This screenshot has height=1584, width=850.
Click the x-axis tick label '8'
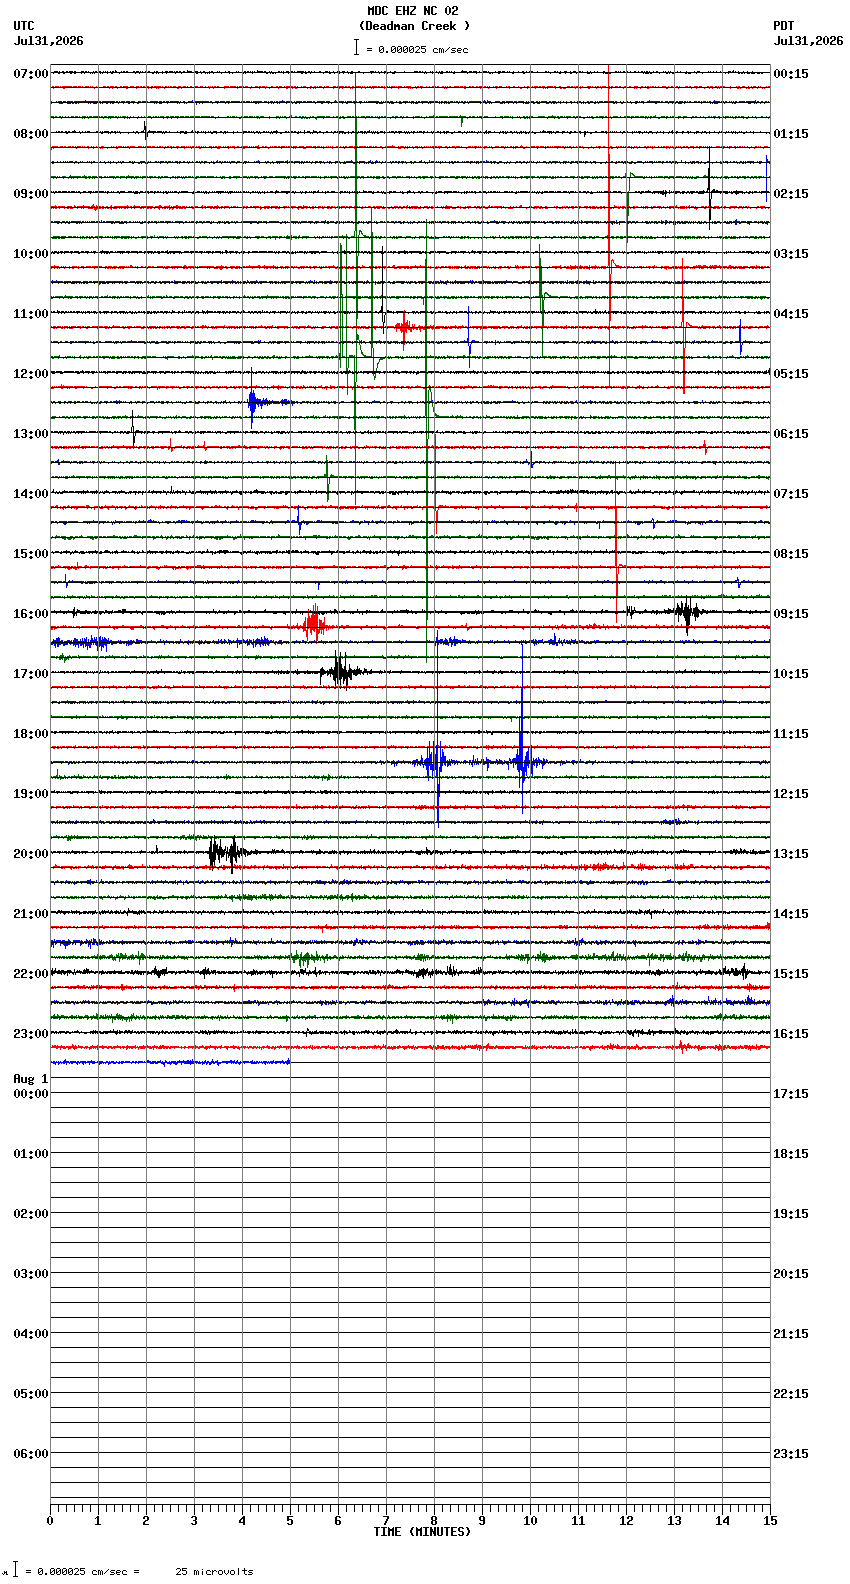pos(434,1521)
